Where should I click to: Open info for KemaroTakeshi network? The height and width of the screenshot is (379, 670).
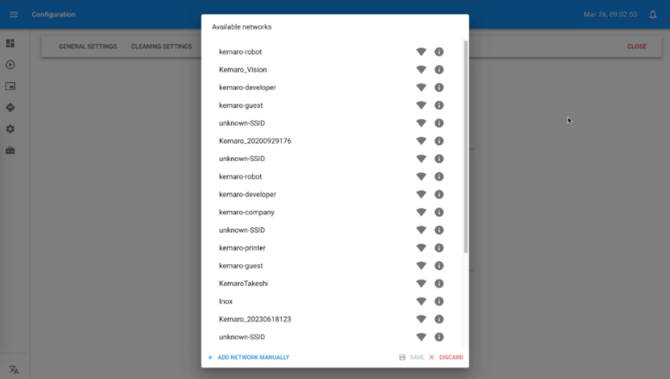pyautogui.click(x=439, y=284)
